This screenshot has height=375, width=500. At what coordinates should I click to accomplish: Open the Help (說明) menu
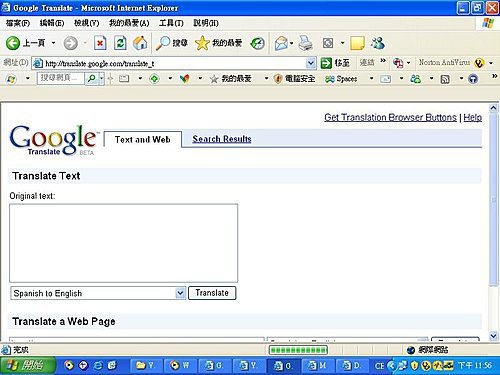(x=206, y=23)
